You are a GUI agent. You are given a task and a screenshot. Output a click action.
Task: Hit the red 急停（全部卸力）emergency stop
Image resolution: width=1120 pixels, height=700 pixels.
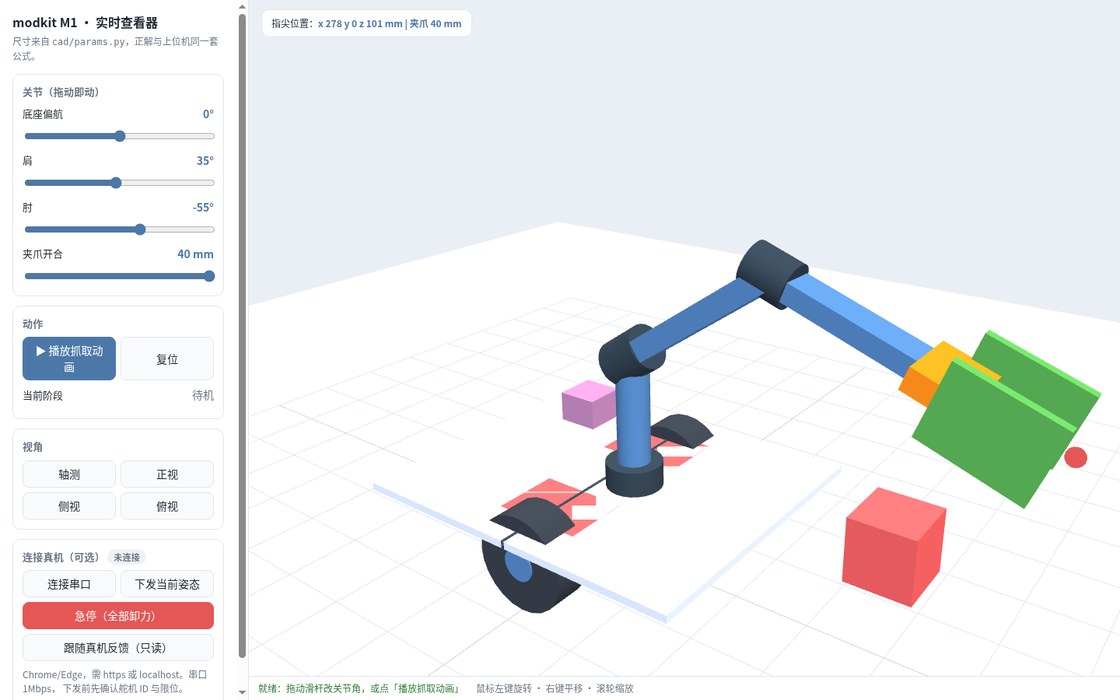click(118, 616)
